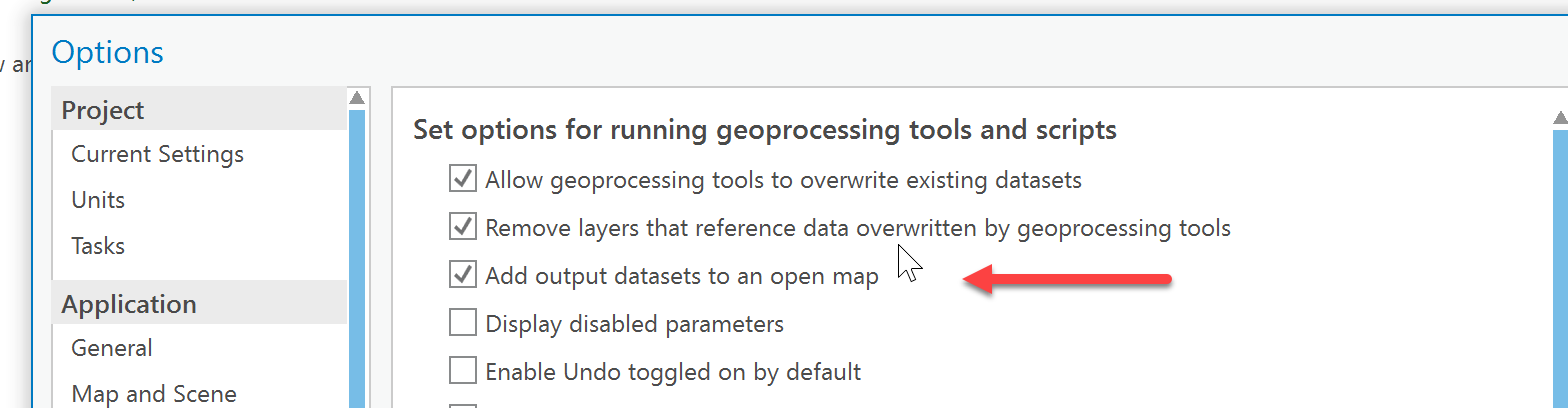Click the Options dialog title
Screen dimensions: 1568x408
pos(107,52)
